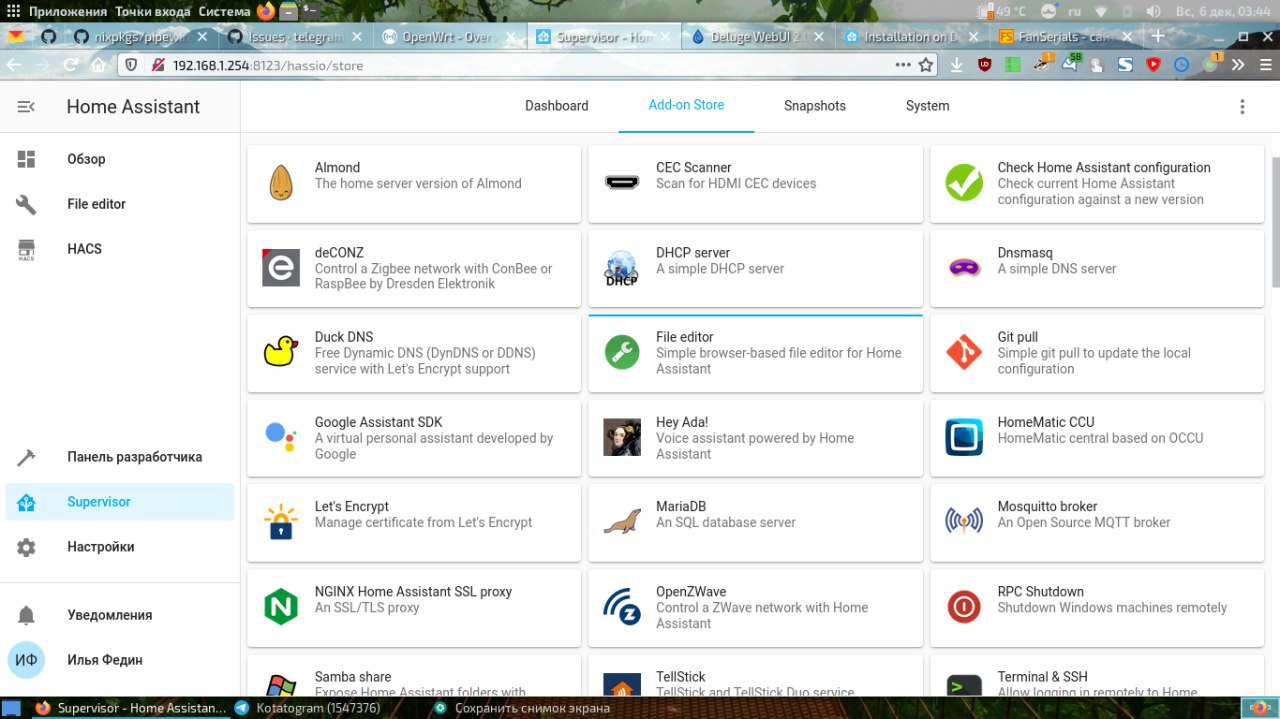
Task: Open the Обзор dashboard icon in sidebar
Action: [27, 159]
